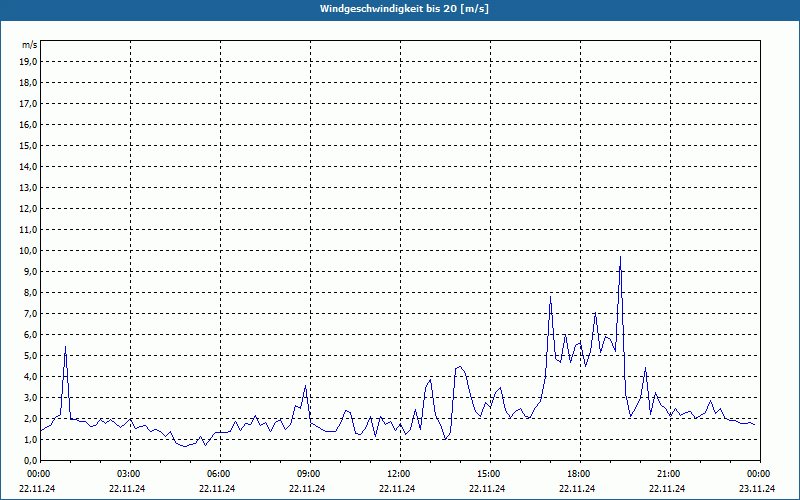Click the '09:00' x-axis time label
The height and width of the screenshot is (500, 800).
click(x=309, y=474)
